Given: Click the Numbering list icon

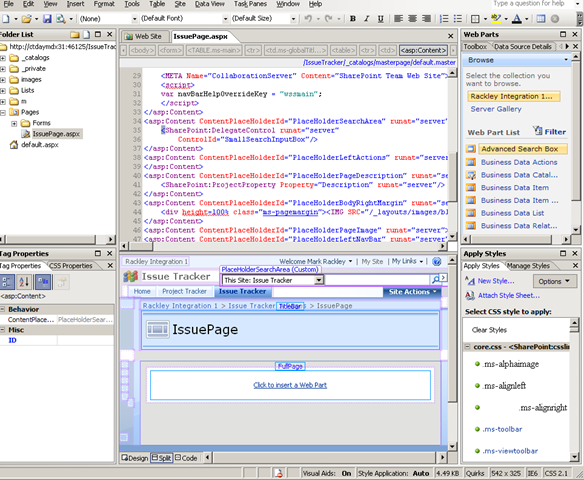Looking at the screenshot, I should [444, 19].
